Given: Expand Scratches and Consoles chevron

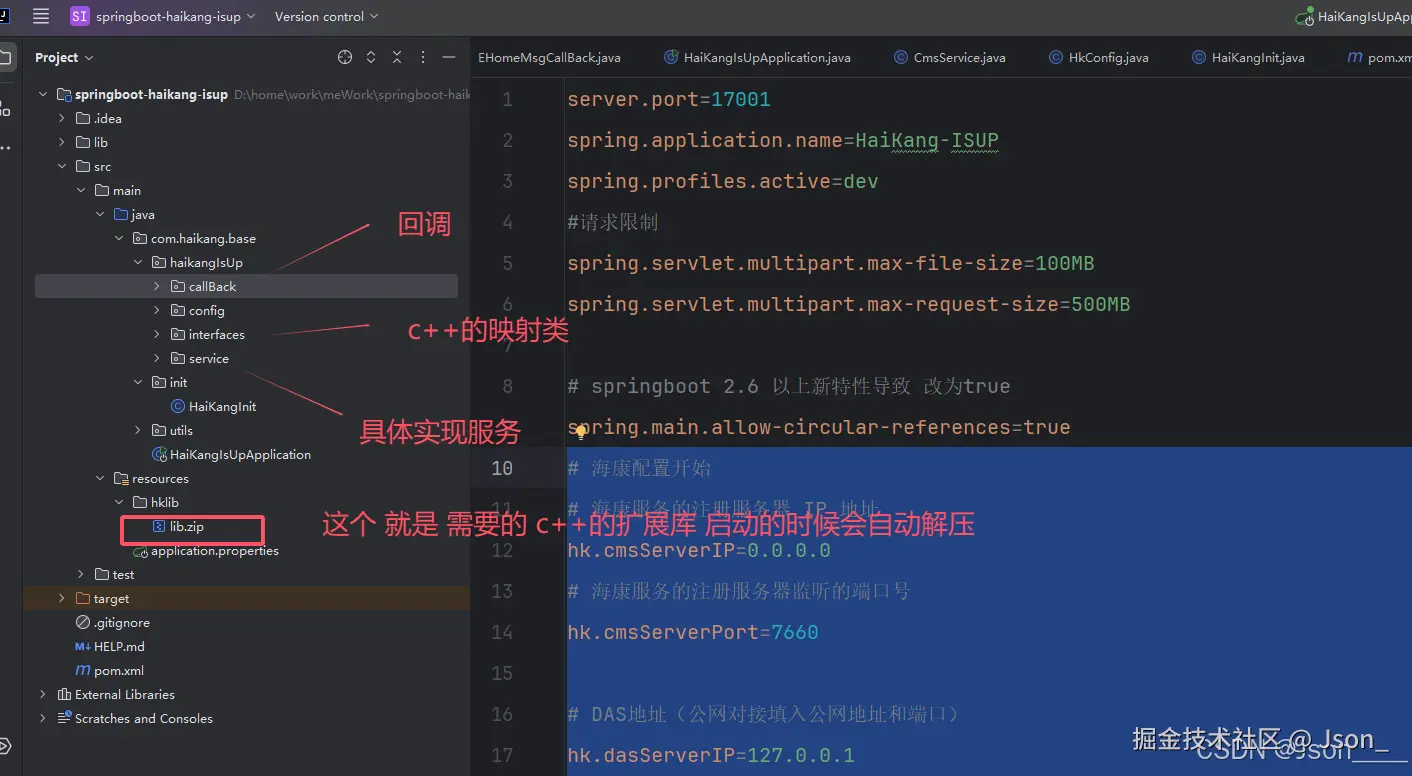Looking at the screenshot, I should pyautogui.click(x=43, y=718).
